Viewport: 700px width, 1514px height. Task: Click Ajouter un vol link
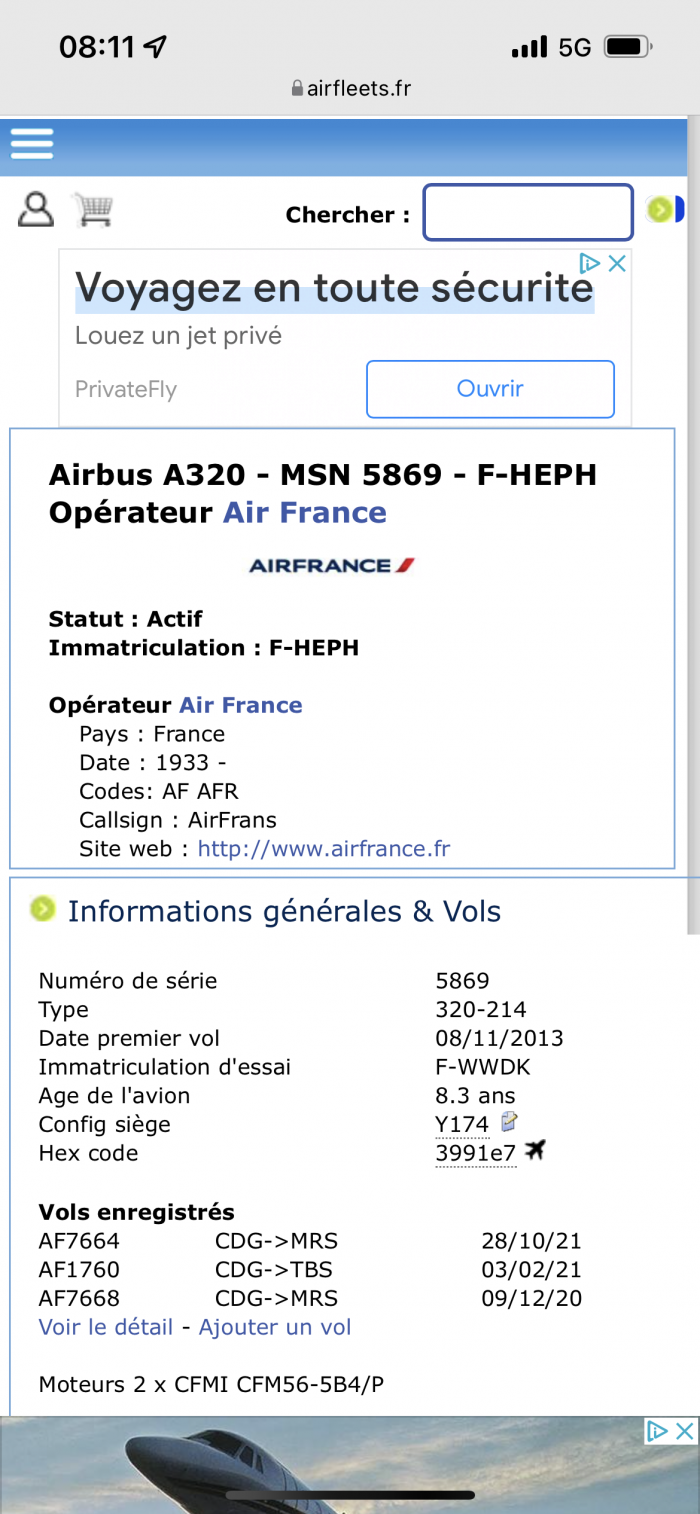pos(275,1327)
